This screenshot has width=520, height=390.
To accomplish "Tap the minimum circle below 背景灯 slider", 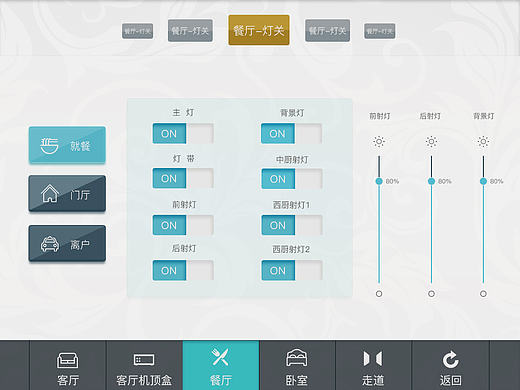I will [x=483, y=294].
